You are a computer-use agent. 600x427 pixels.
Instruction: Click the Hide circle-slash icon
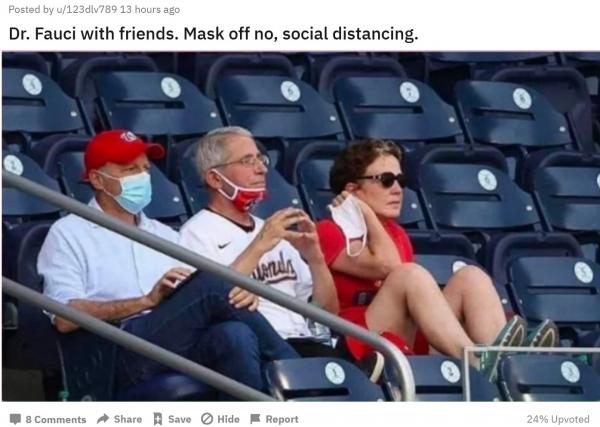[207, 419]
